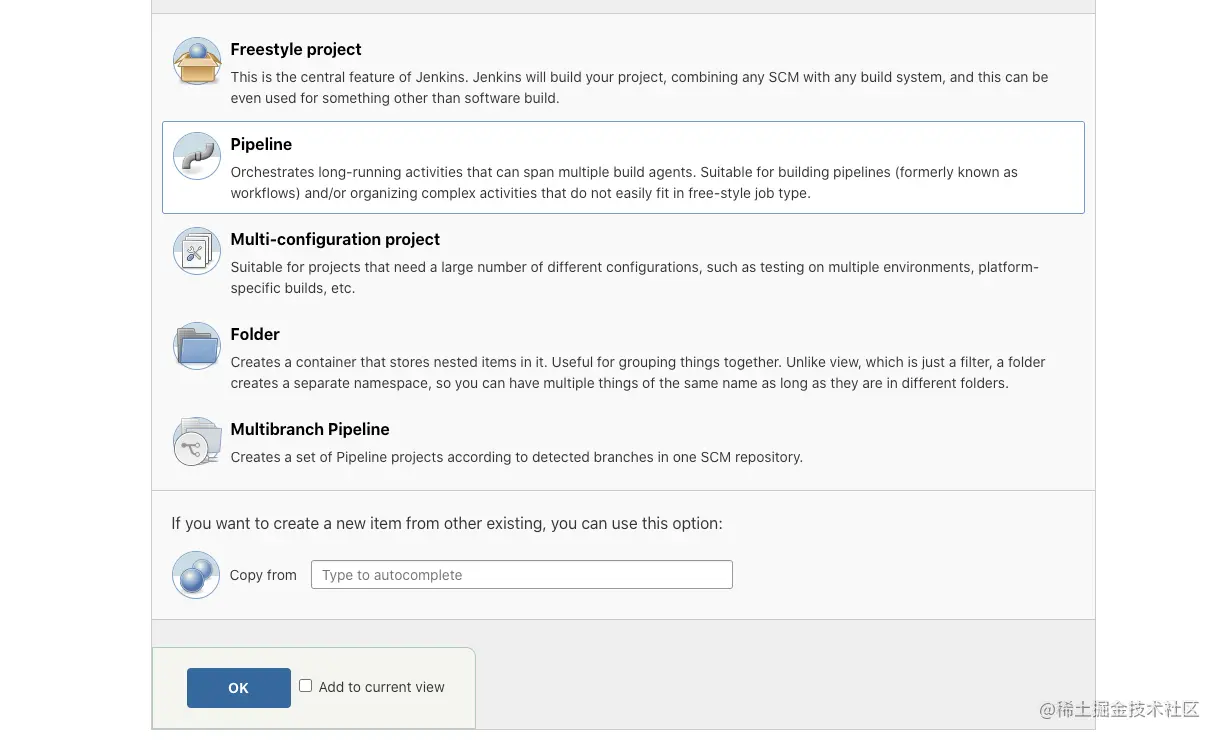Click the Multibranch Pipeline branch icon
Screen dimensions: 1221x741
[197, 442]
